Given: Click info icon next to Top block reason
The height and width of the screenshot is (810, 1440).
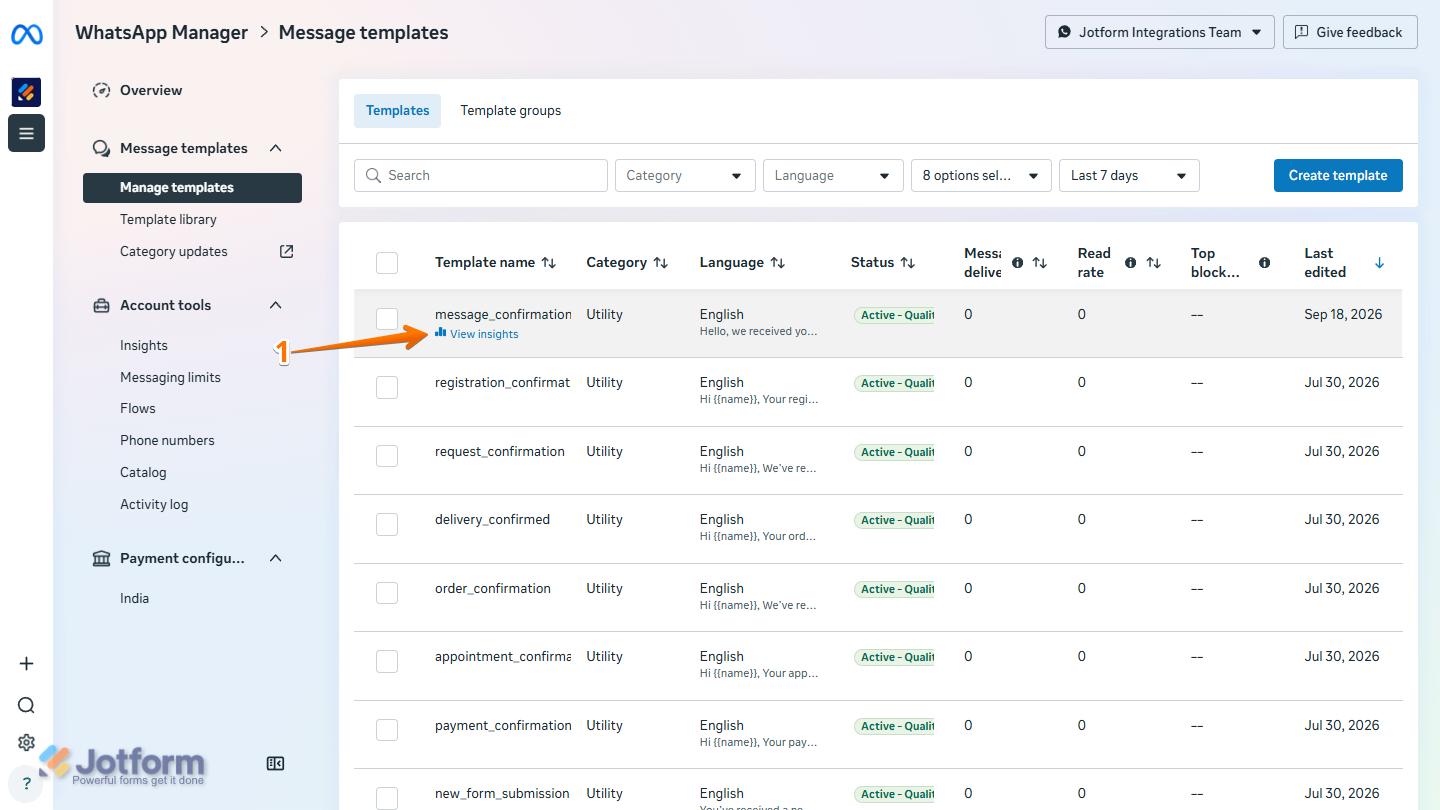Looking at the screenshot, I should click(1265, 263).
